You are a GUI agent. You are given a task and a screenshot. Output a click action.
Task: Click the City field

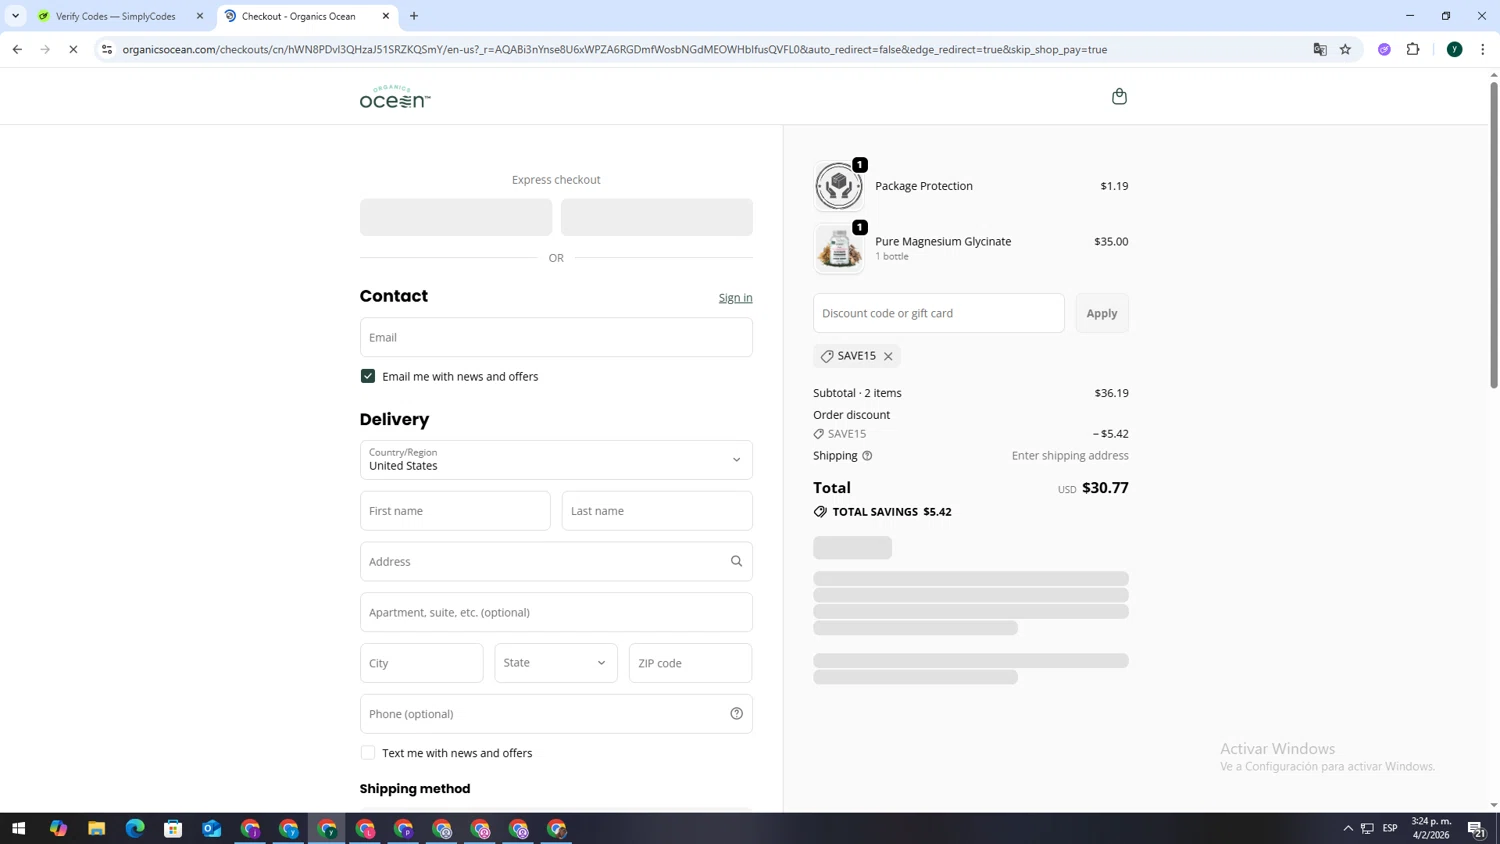click(x=422, y=663)
